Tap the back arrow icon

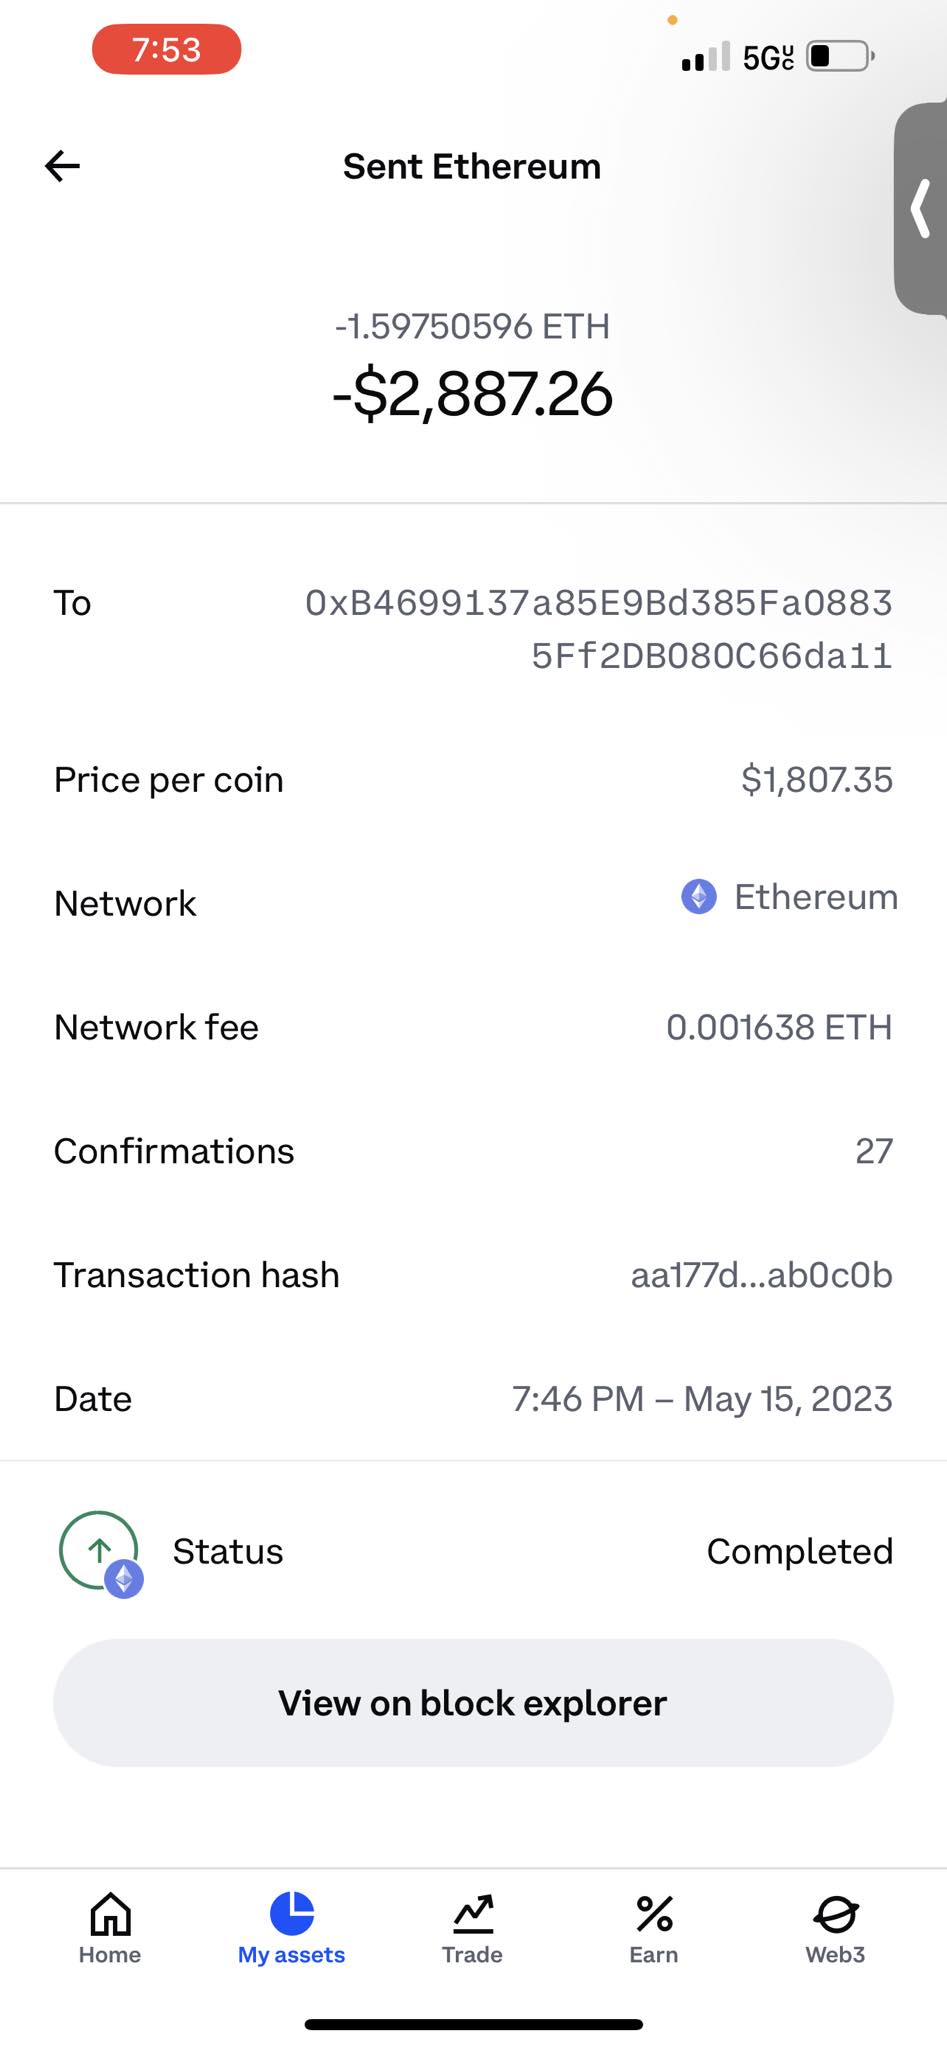62,166
